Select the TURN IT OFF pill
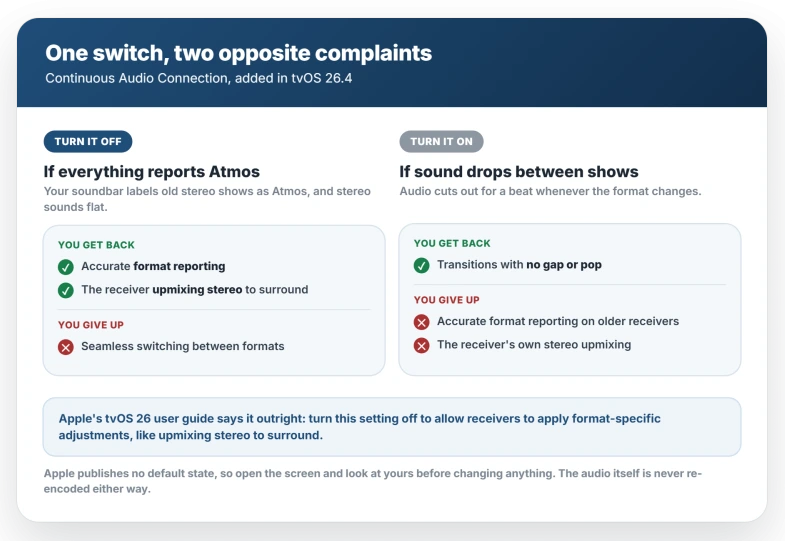The height and width of the screenshot is (541, 785). (88, 142)
